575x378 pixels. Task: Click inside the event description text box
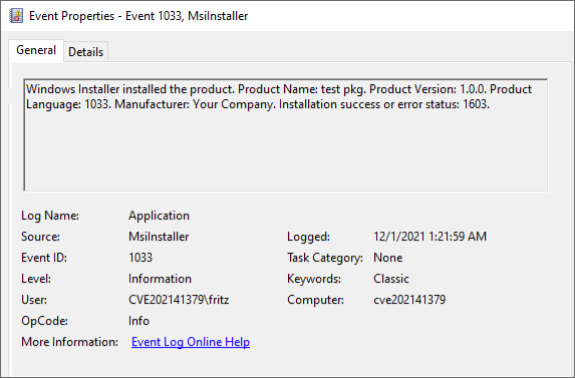coord(286,135)
